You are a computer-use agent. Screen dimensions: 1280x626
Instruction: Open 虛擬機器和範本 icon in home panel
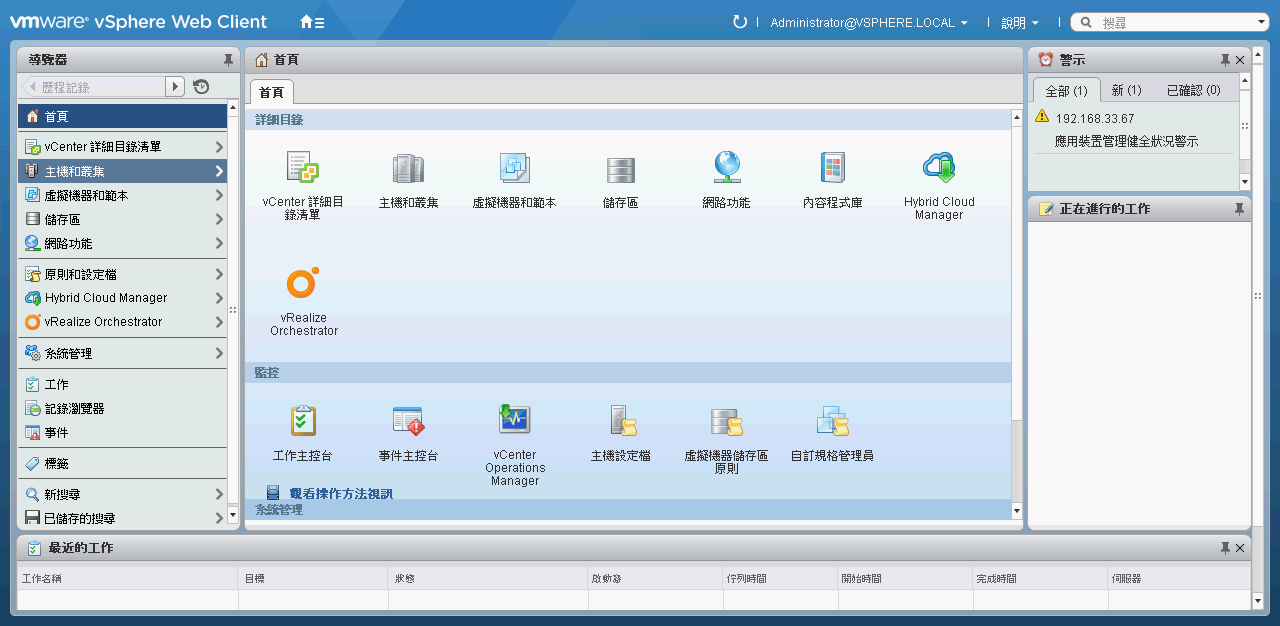click(x=514, y=168)
